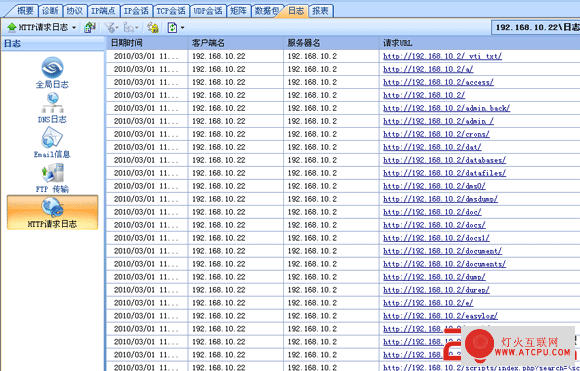Open the /docs1/ URL link
The height and width of the screenshot is (371, 580).
click(x=436, y=238)
